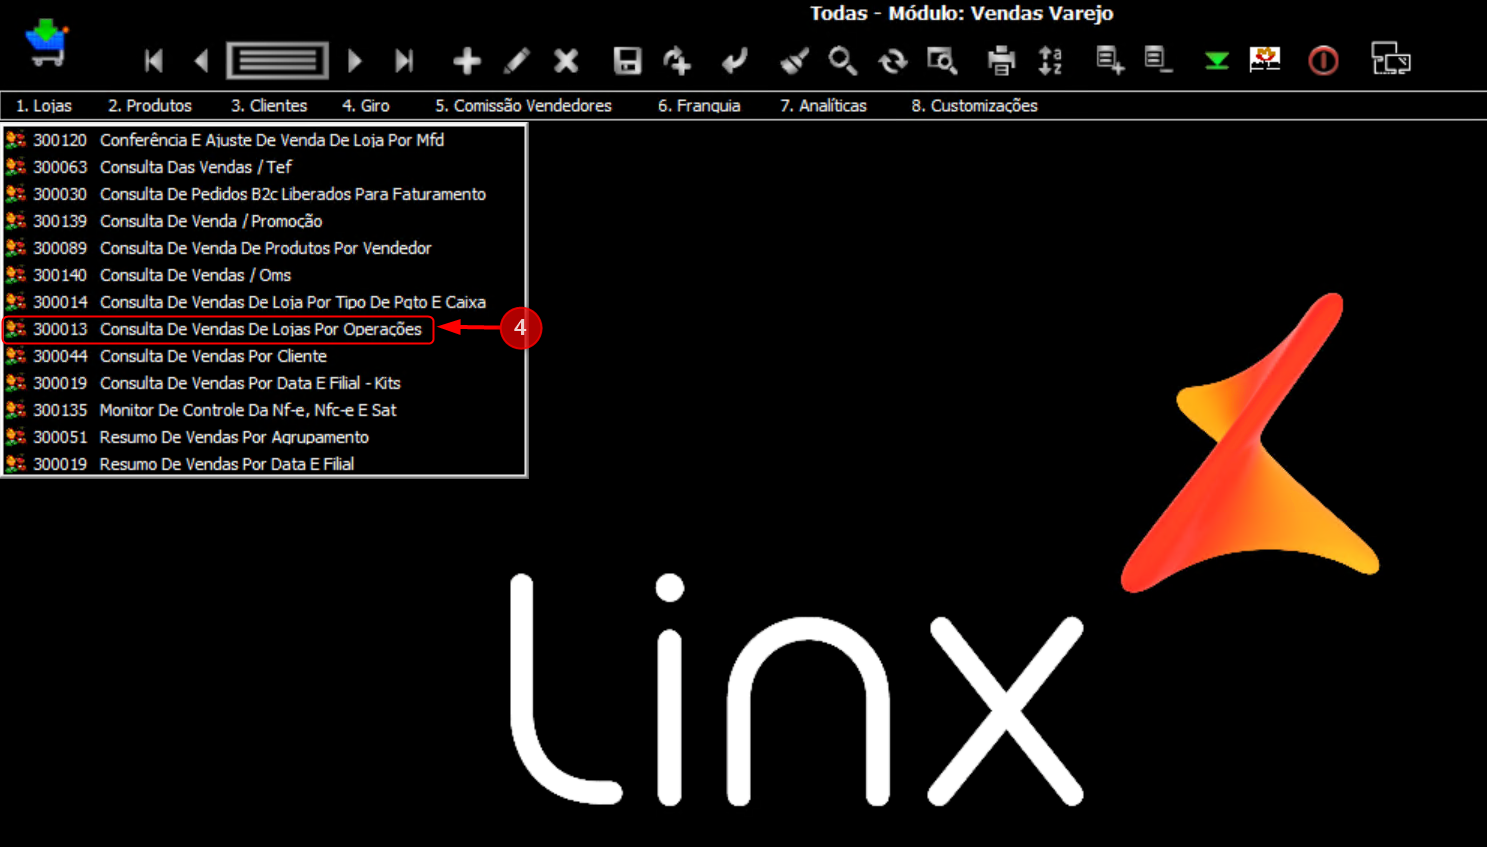Open the 6. Franquia menu
Viewport: 1487px width, 847px height.
click(699, 106)
